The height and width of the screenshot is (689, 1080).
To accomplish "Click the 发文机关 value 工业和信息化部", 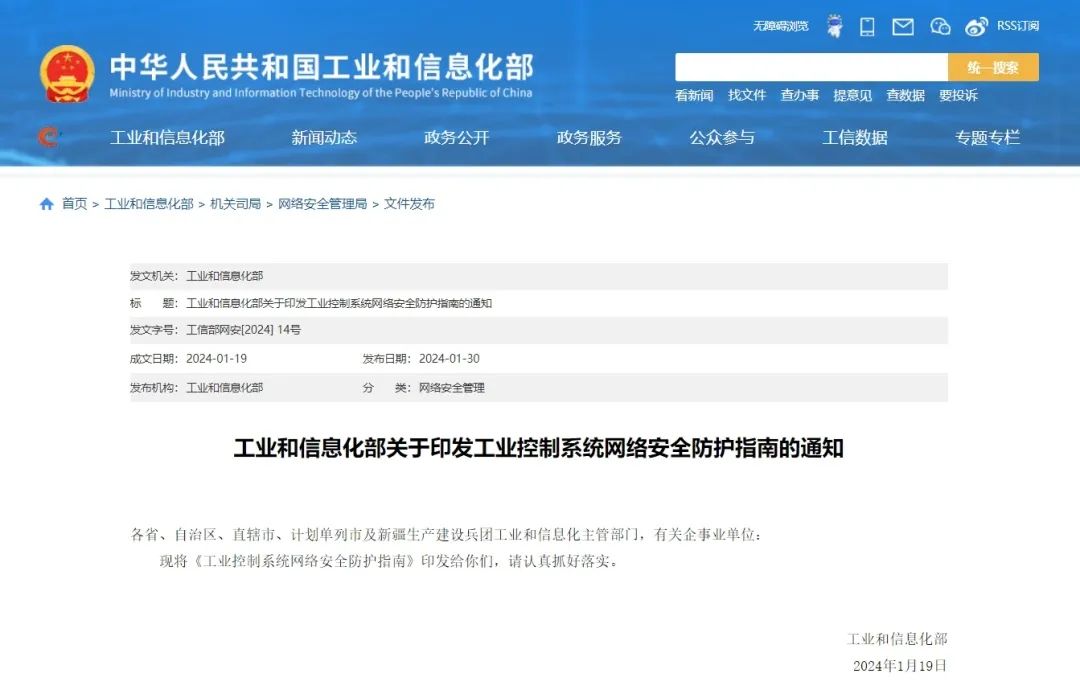I will click(225, 276).
